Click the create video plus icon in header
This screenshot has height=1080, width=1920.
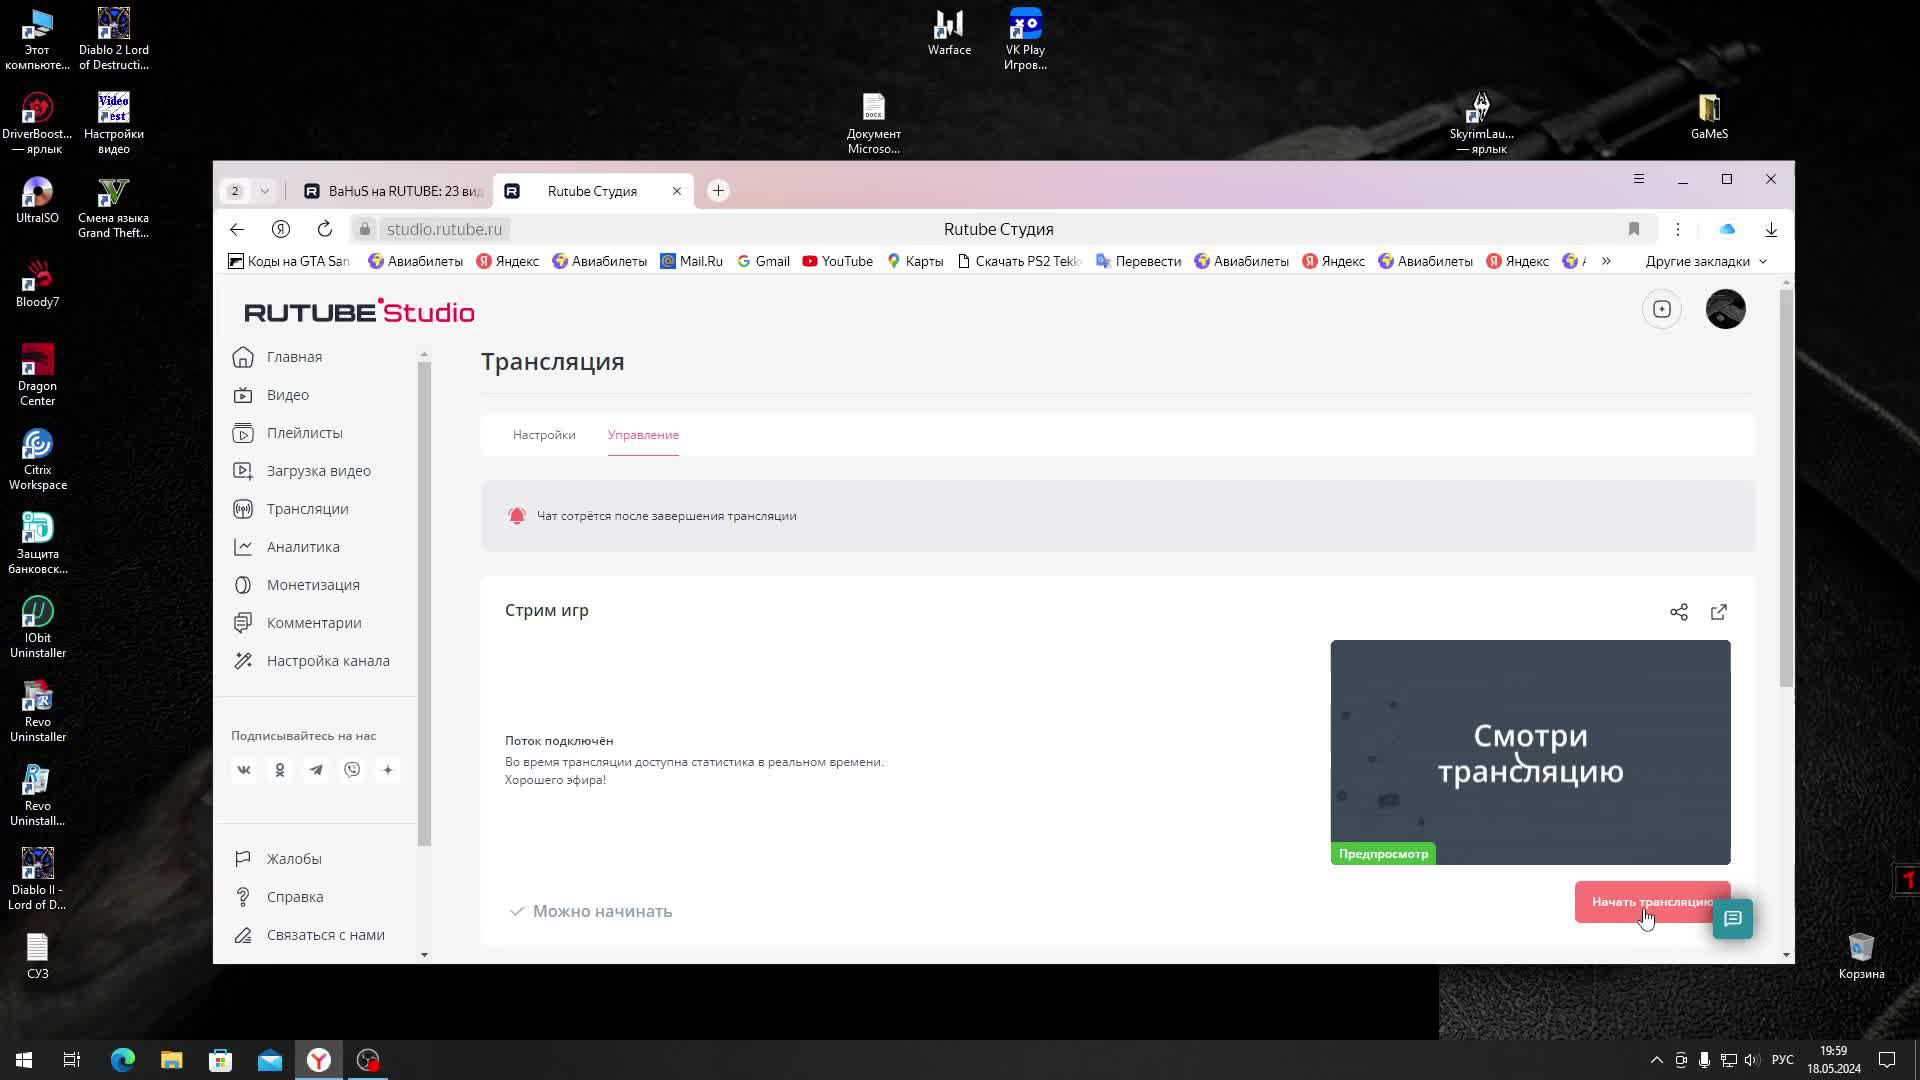point(1662,309)
